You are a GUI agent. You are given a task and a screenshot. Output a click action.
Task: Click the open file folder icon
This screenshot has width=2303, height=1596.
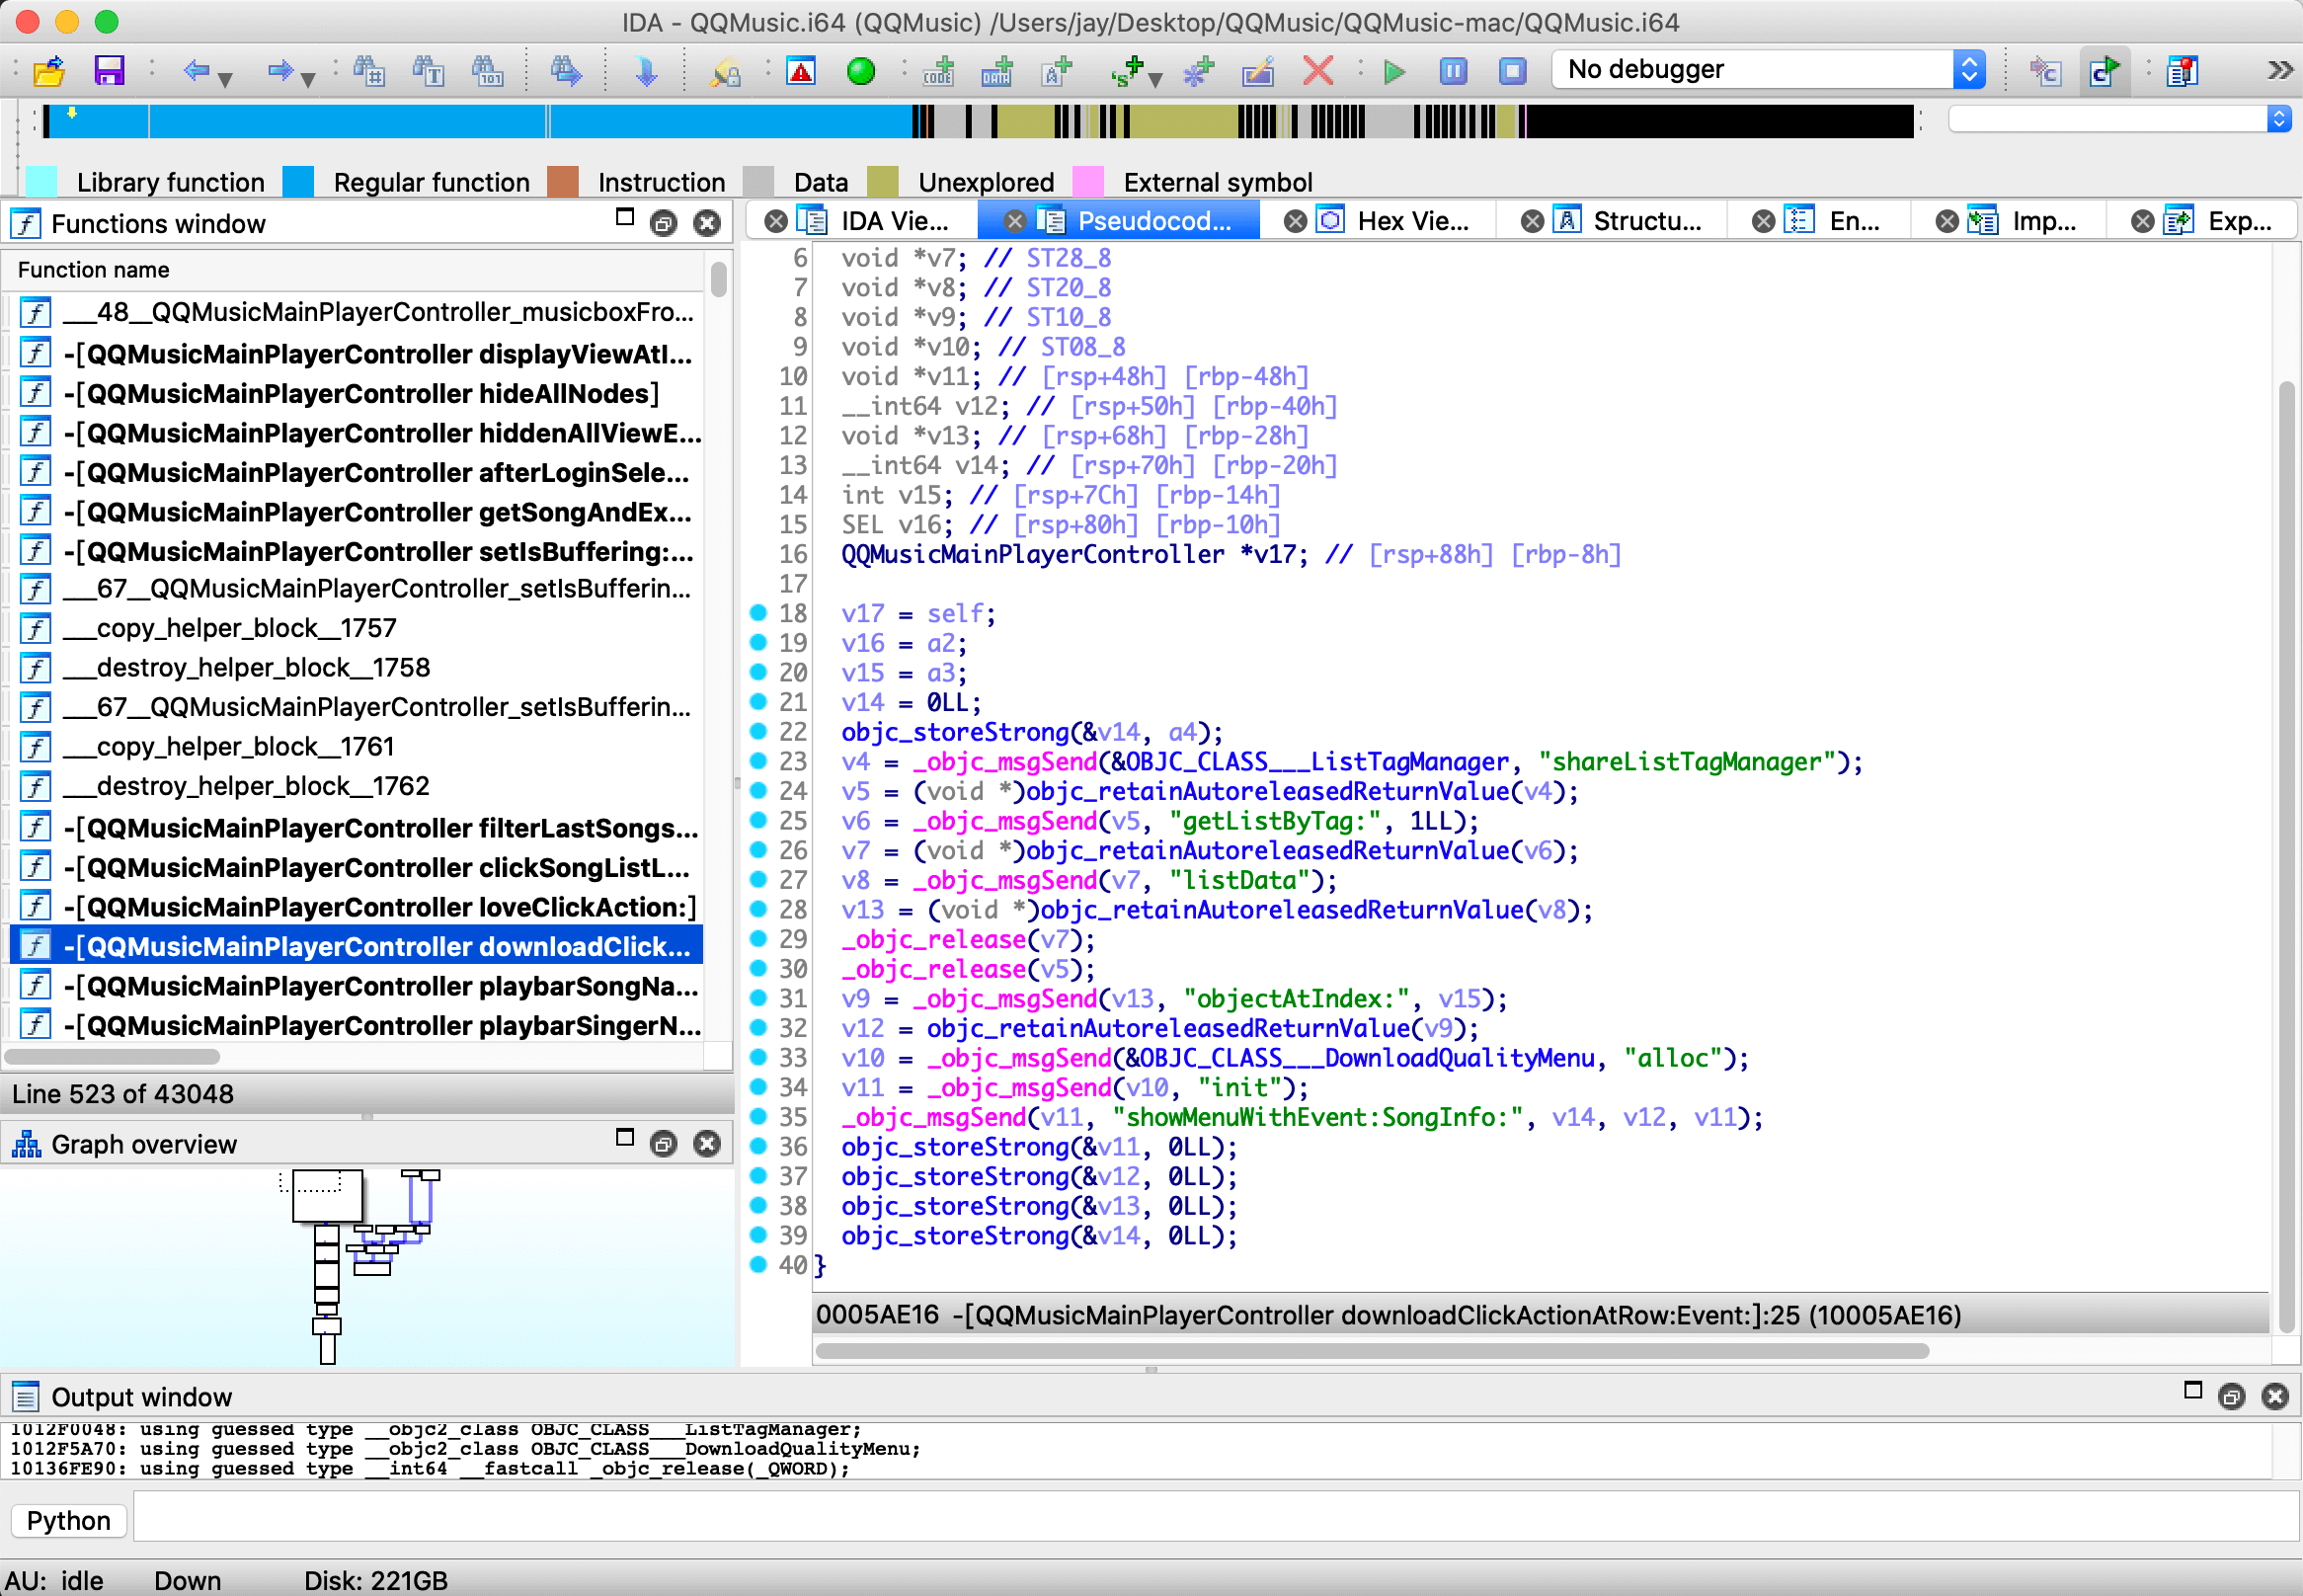click(48, 70)
